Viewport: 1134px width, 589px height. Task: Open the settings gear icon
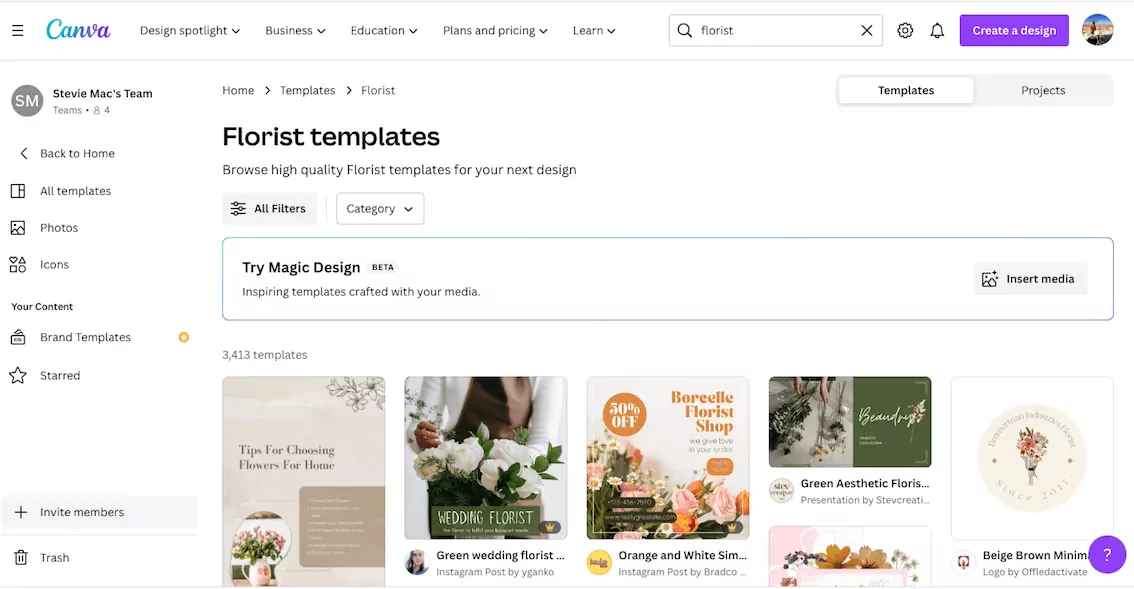(905, 31)
